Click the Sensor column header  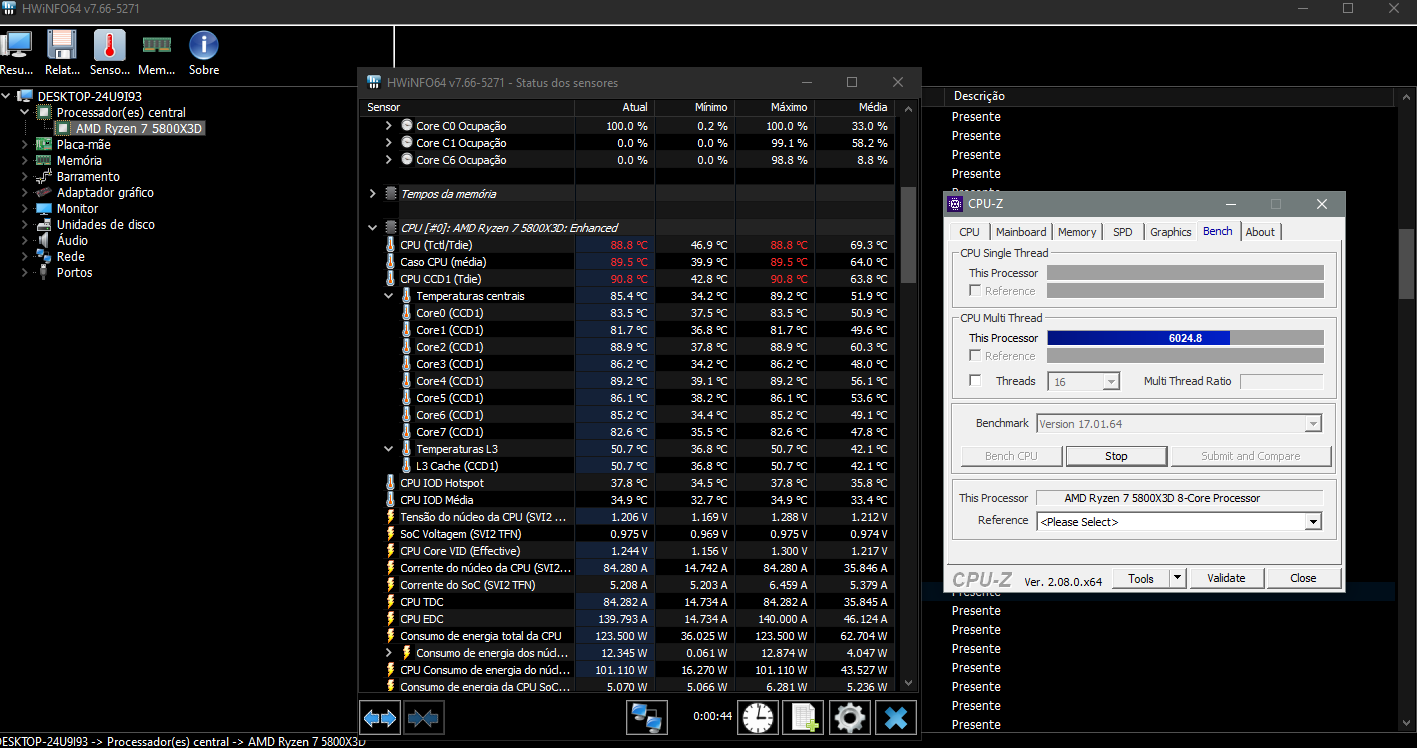[467, 107]
